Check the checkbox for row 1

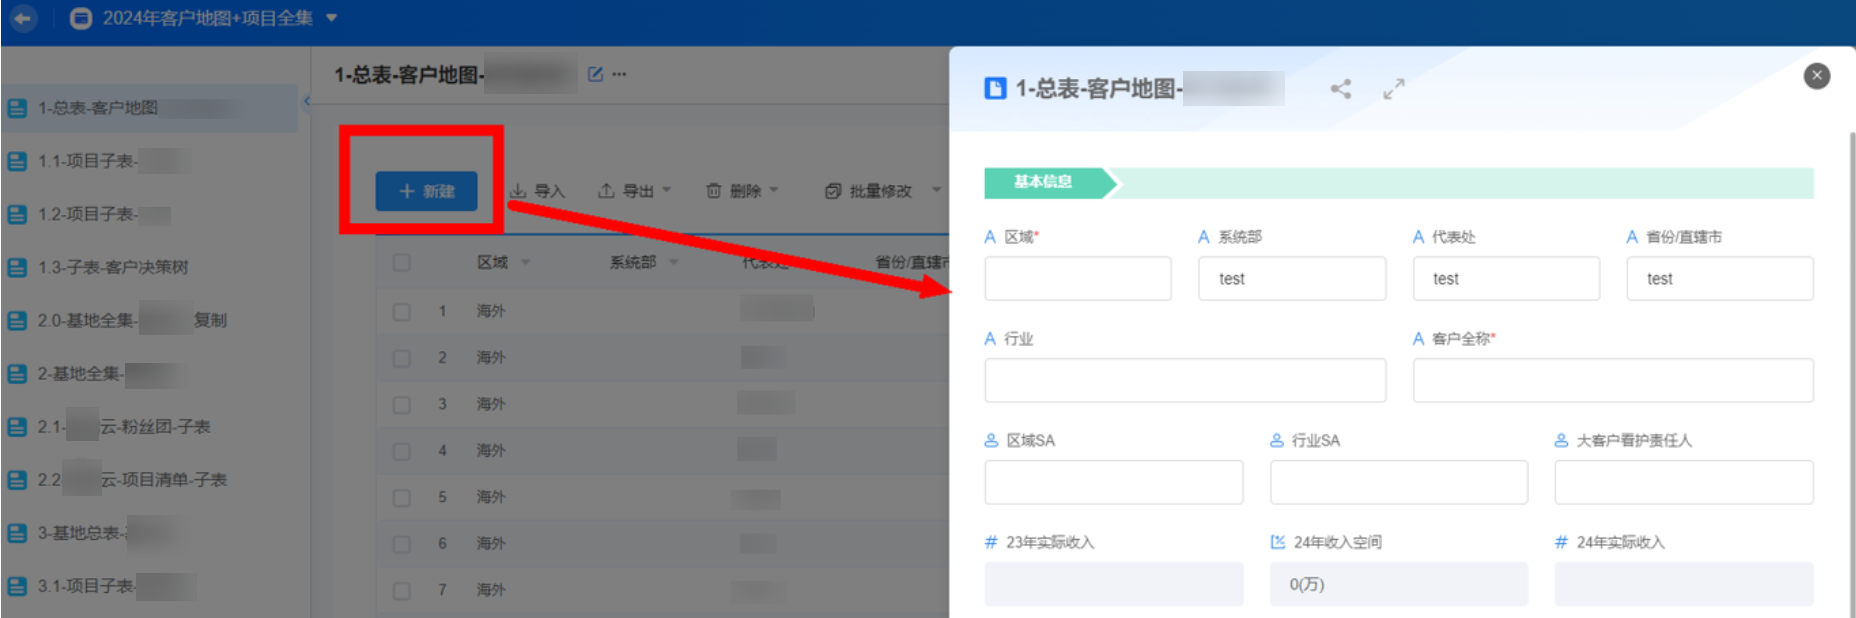(402, 311)
